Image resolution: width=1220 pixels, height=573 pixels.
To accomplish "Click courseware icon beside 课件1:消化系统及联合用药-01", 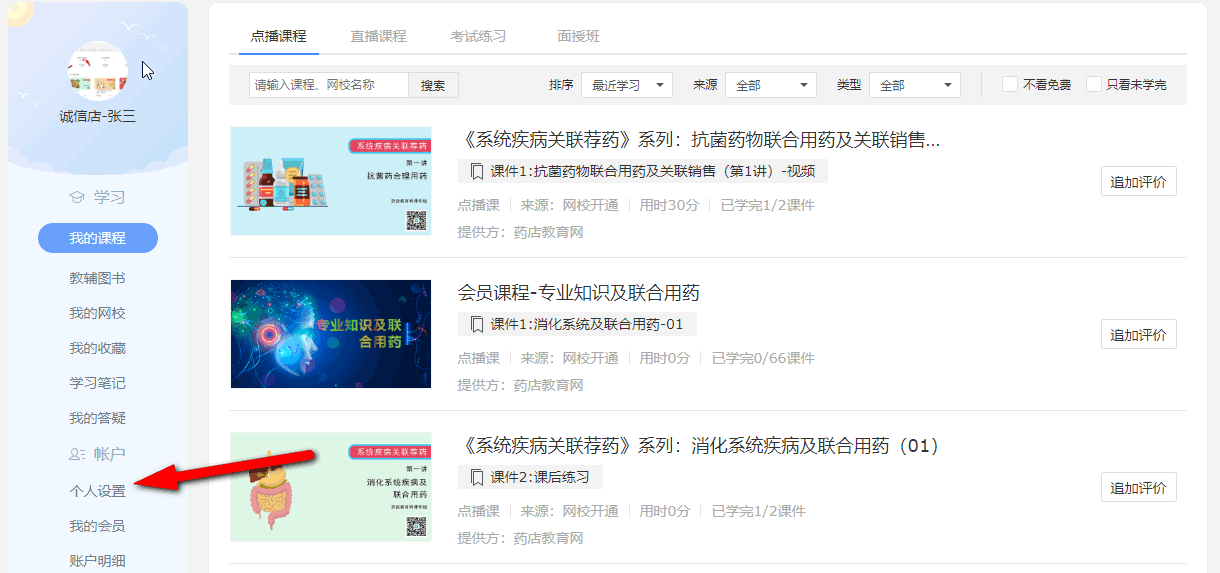I will click(477, 324).
